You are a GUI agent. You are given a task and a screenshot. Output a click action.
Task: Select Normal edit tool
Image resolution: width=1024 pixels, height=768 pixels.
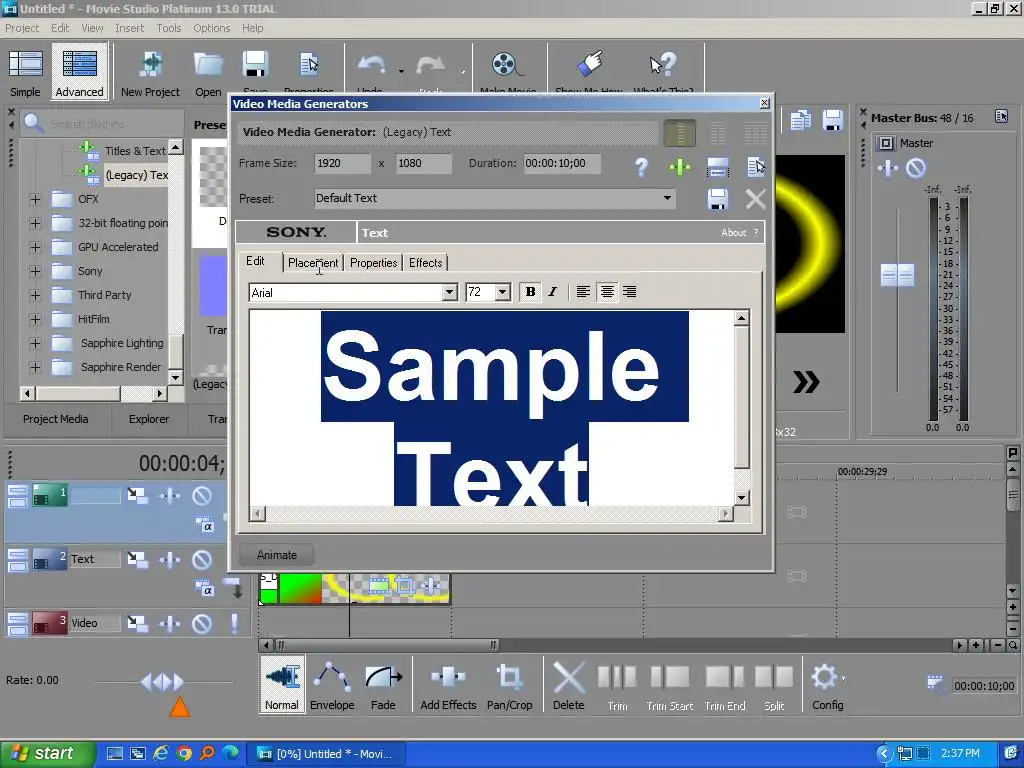tap(282, 684)
